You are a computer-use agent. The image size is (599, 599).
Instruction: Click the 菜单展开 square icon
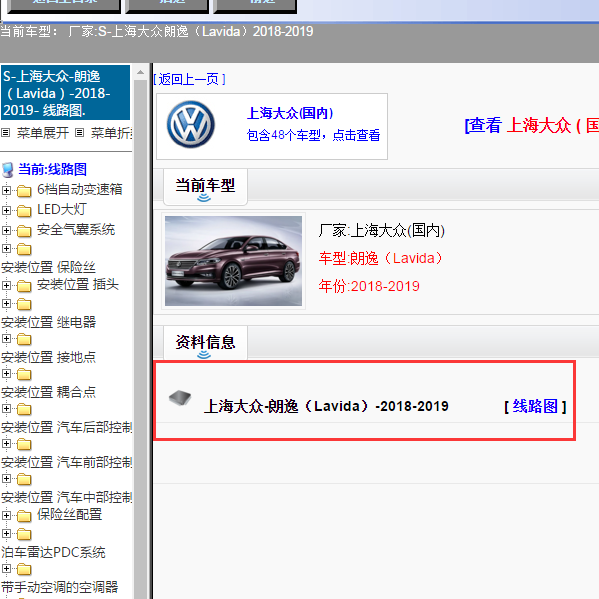click(x=5, y=133)
